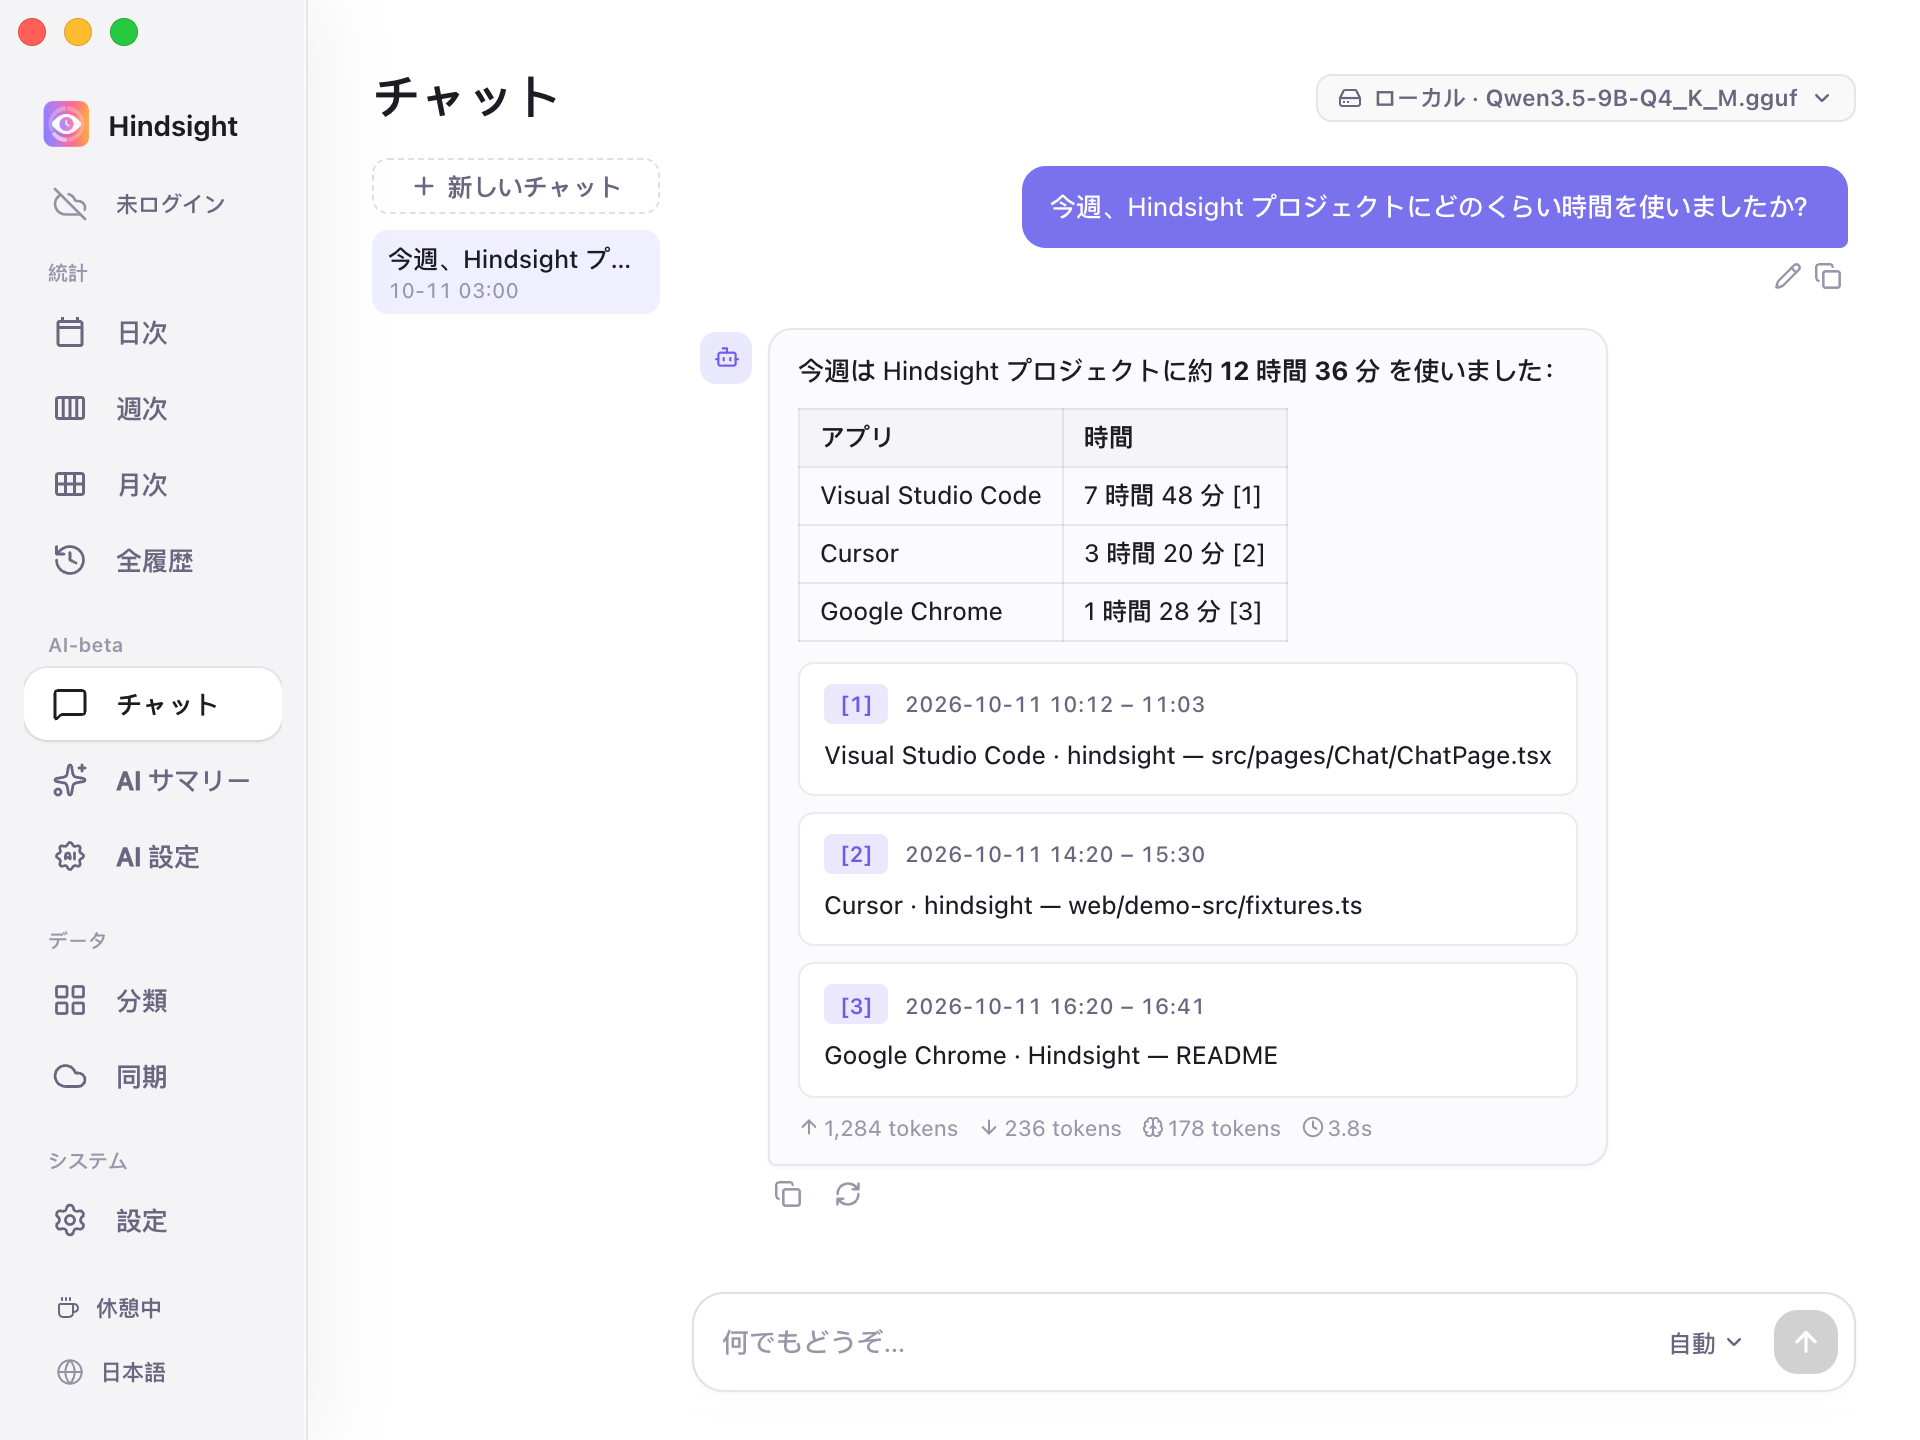
Task: Open システム 設定 settings
Action: click(152, 1220)
